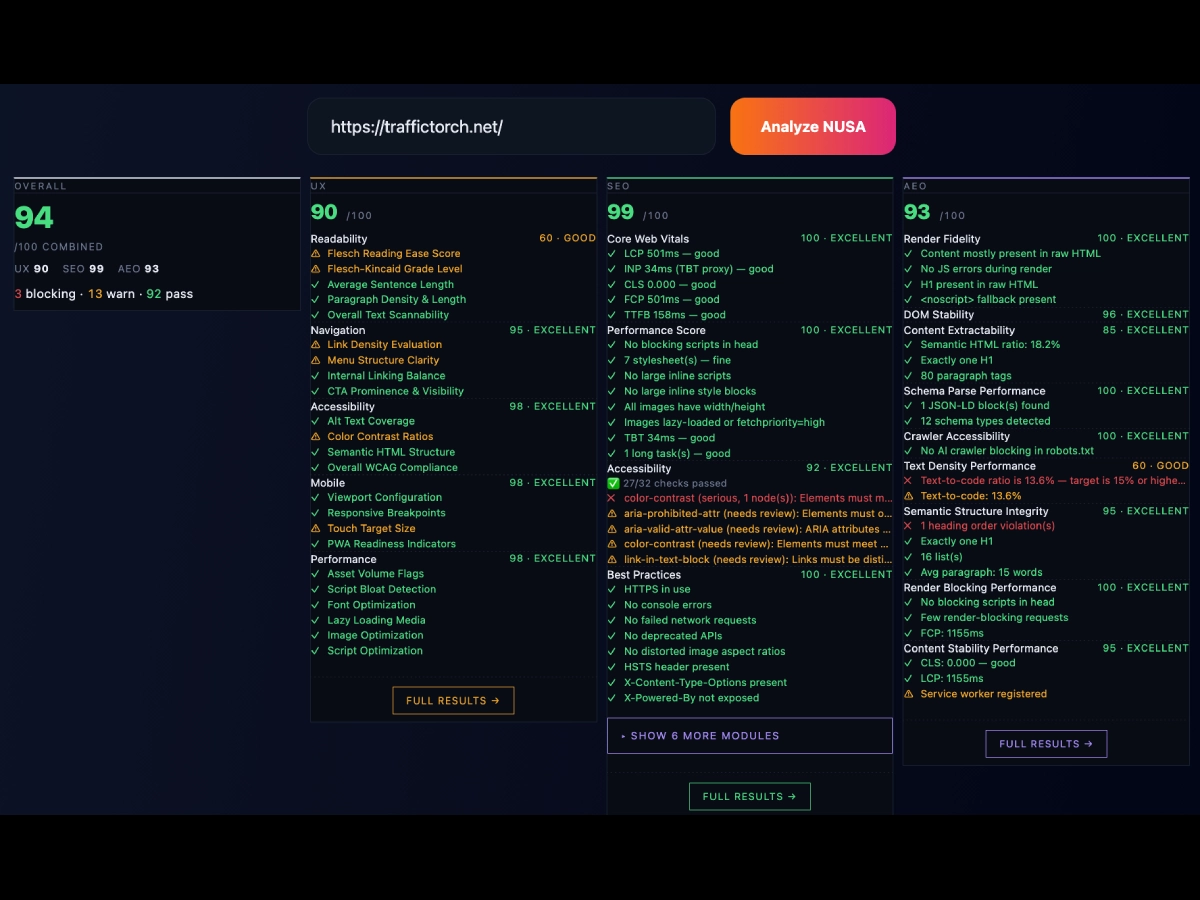Click the red X beside Text-to-code ratio is 13.6%
The height and width of the screenshot is (900, 1200).
click(908, 481)
